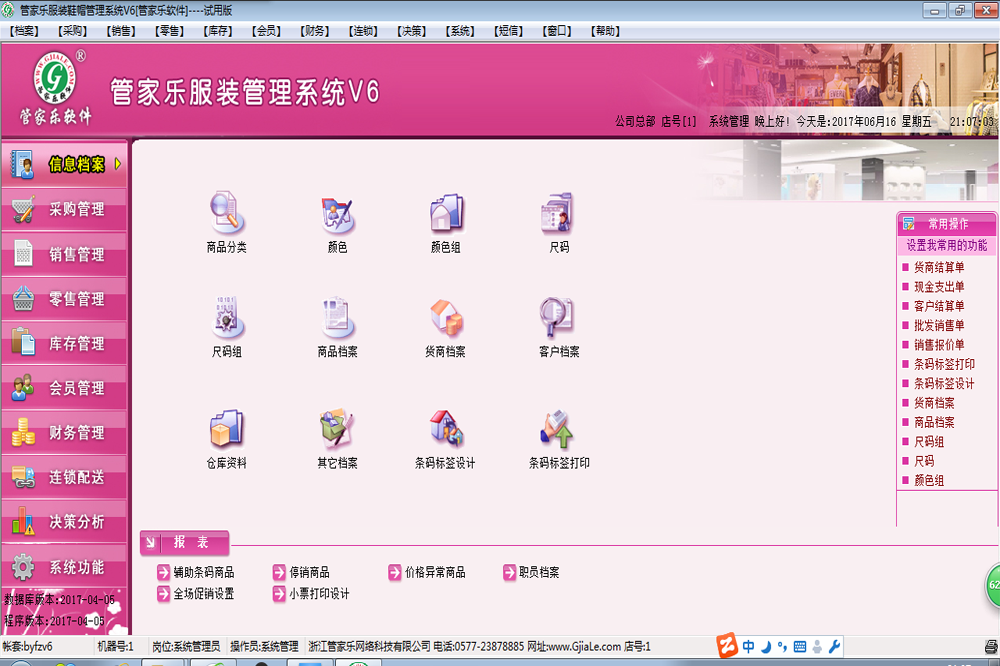Screen dimensions: 1000x666
Task: Open the 尺码组 module icon
Action: (226, 327)
